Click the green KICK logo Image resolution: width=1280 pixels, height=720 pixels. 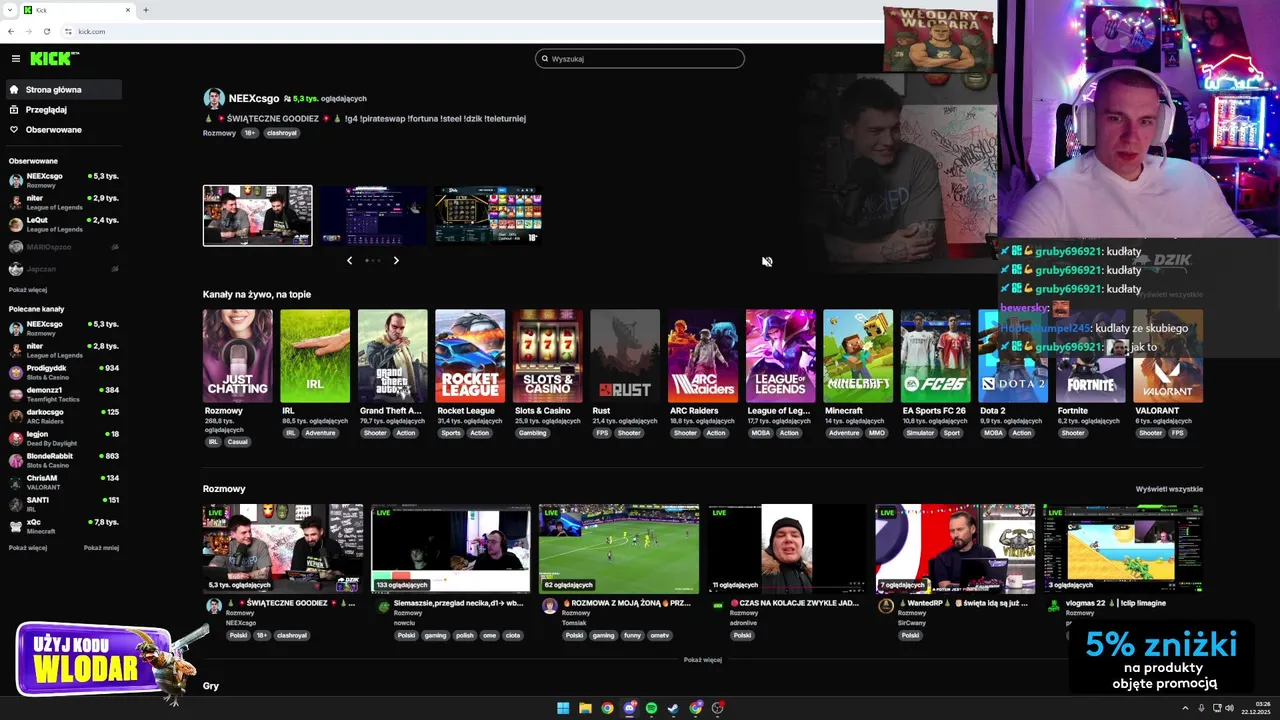[54, 59]
